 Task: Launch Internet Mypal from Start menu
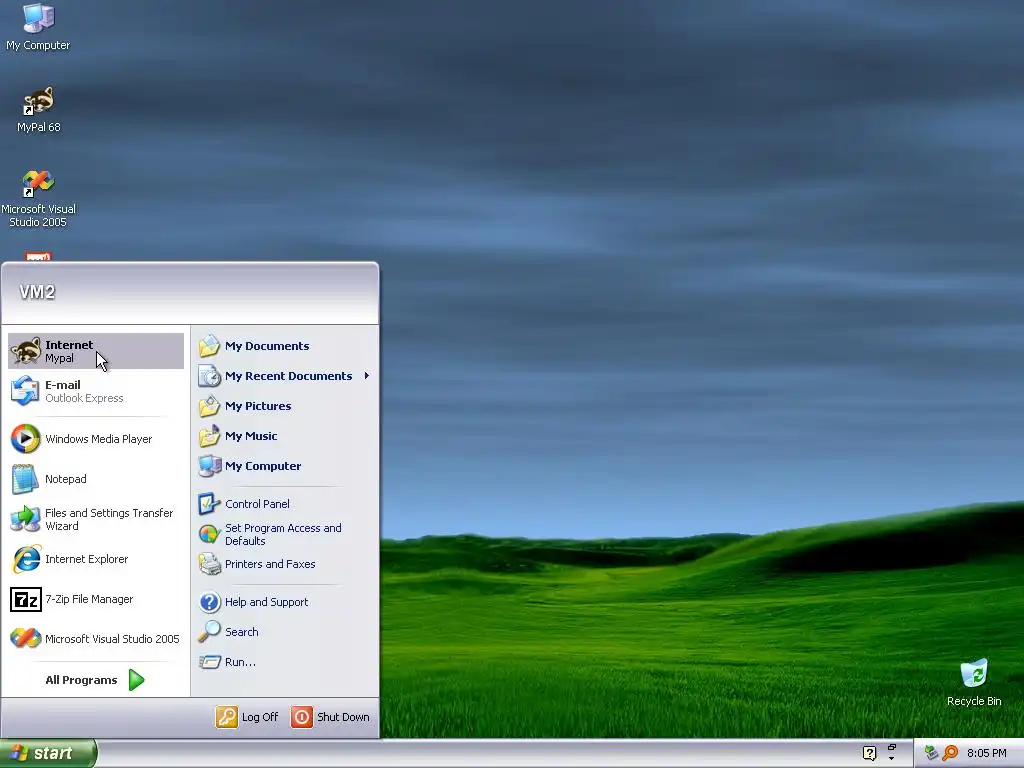(x=96, y=351)
